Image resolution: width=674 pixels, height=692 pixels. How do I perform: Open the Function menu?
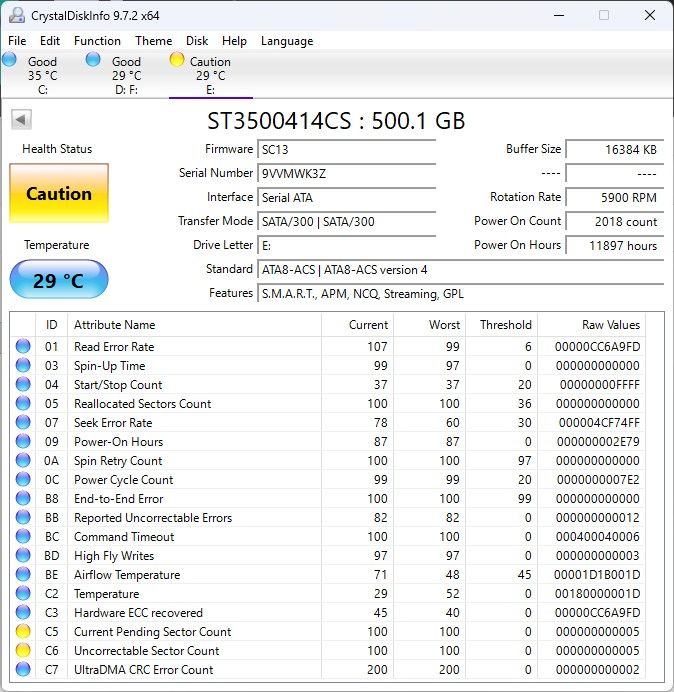(97, 41)
